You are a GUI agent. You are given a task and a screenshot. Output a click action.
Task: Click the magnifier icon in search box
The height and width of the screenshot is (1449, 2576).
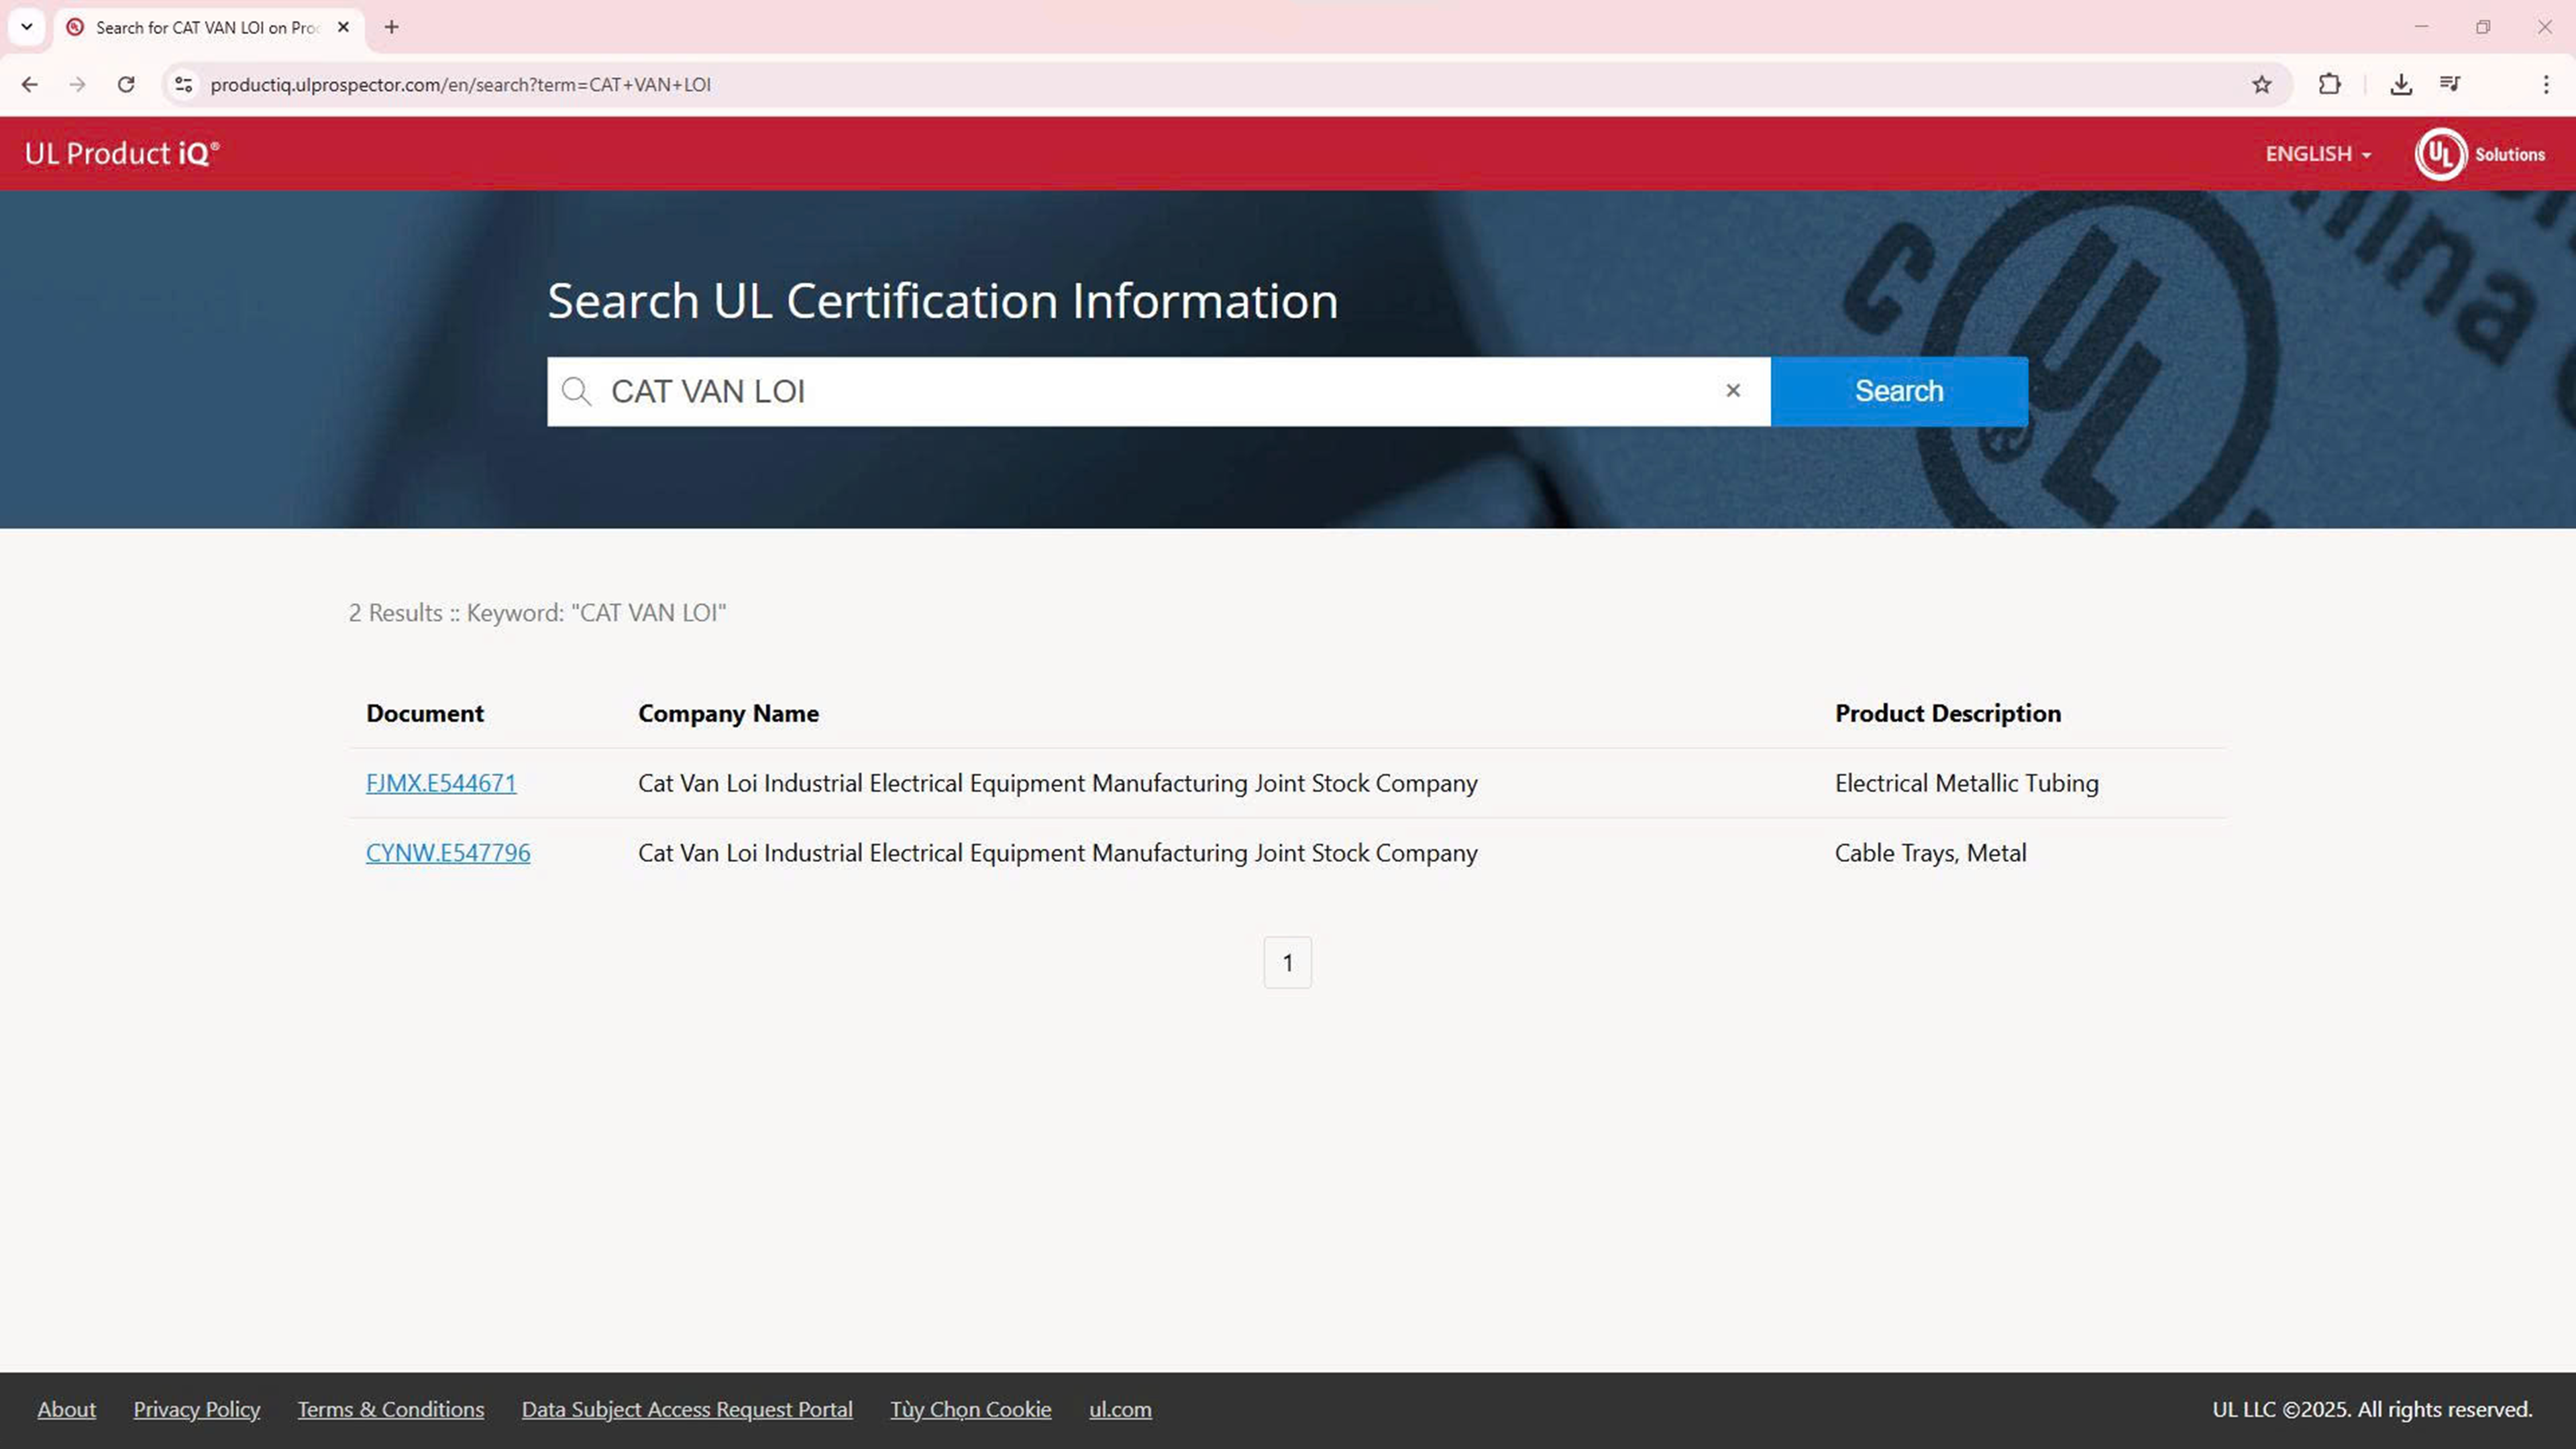[x=576, y=391]
